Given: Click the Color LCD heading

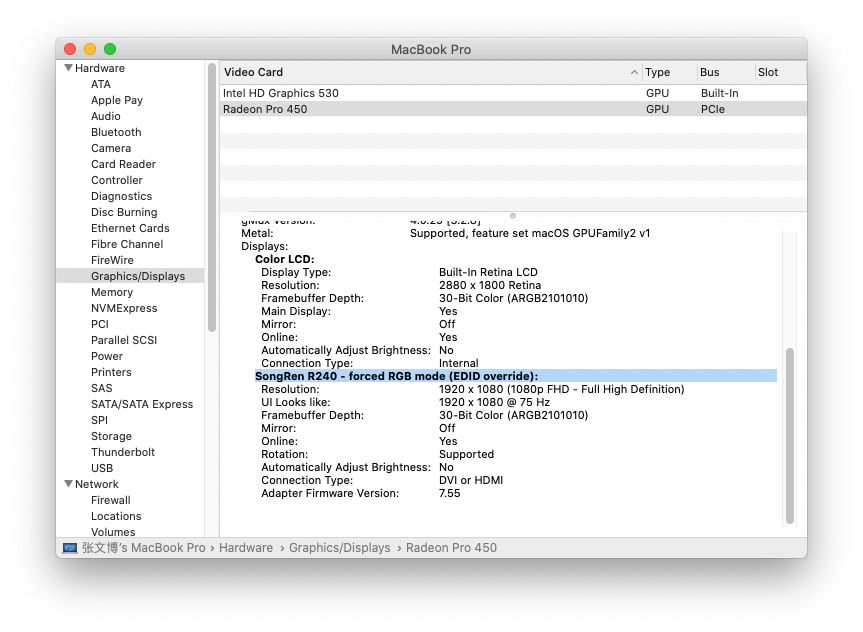Looking at the screenshot, I should [285, 259].
